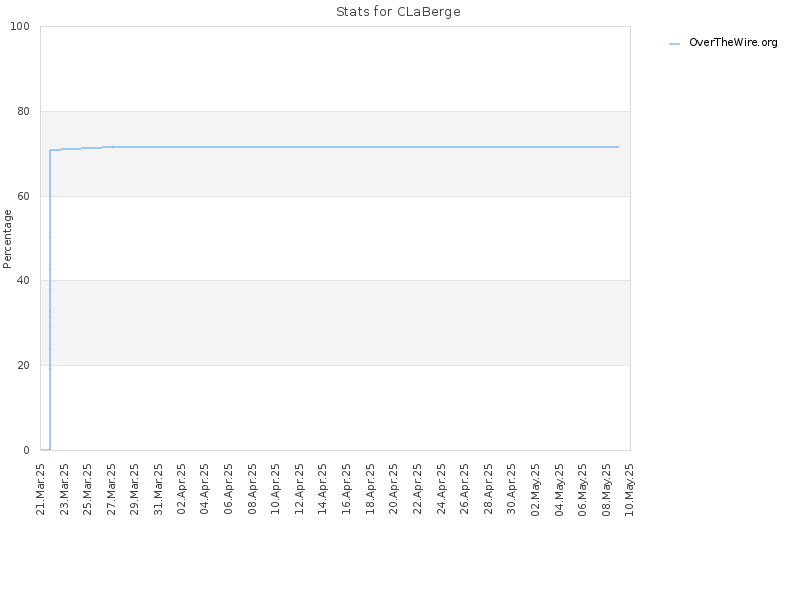The height and width of the screenshot is (600, 800).
Task: Click the 08.Apr.25 date label
Action: (x=253, y=489)
